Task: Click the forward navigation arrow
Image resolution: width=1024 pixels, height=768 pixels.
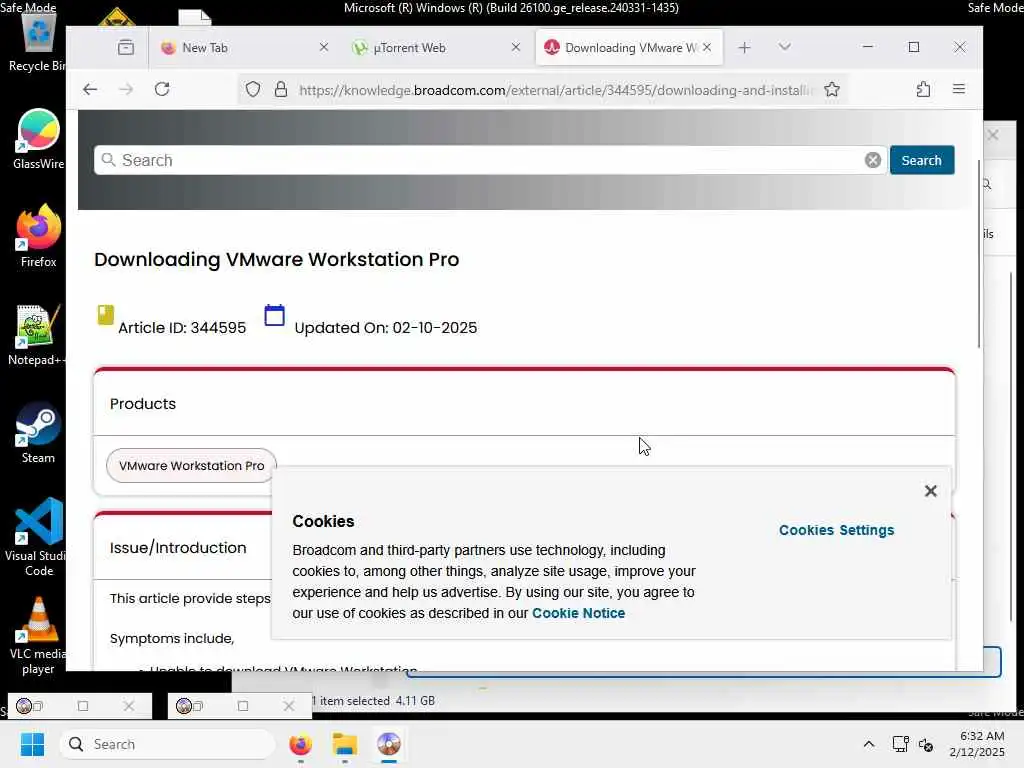Action: 126,89
